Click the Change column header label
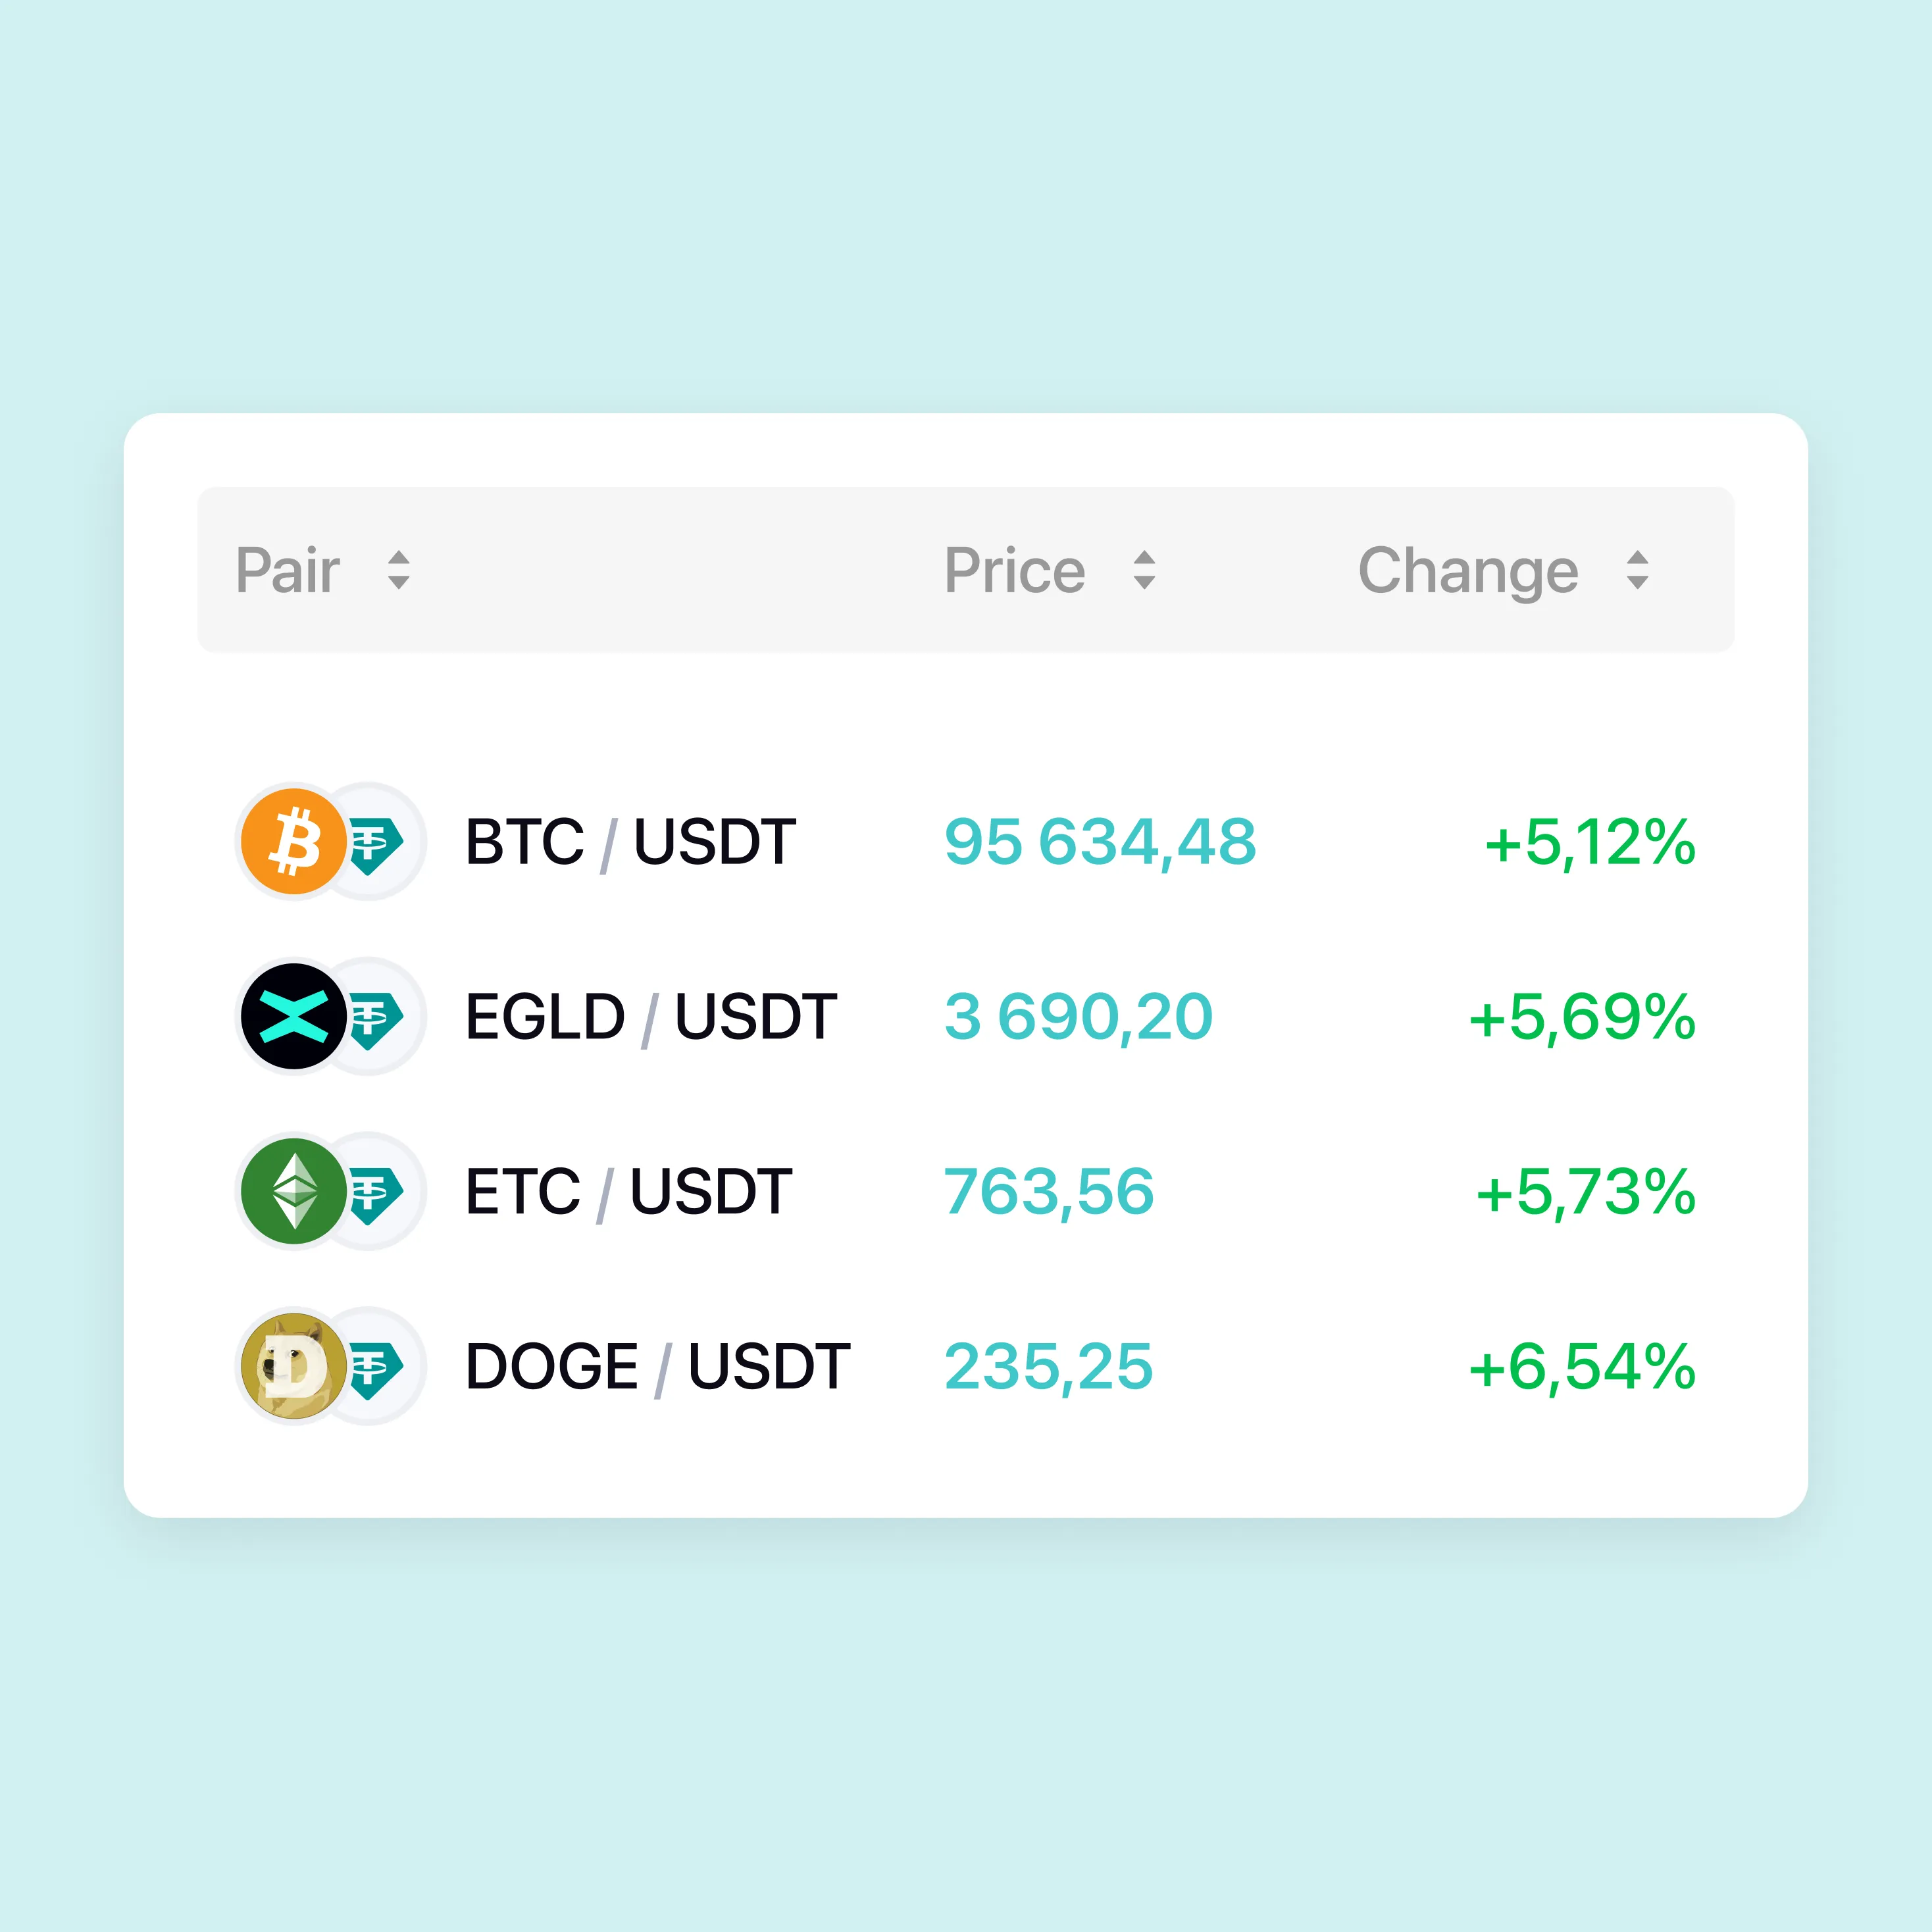1932x1932 pixels. click(1467, 570)
